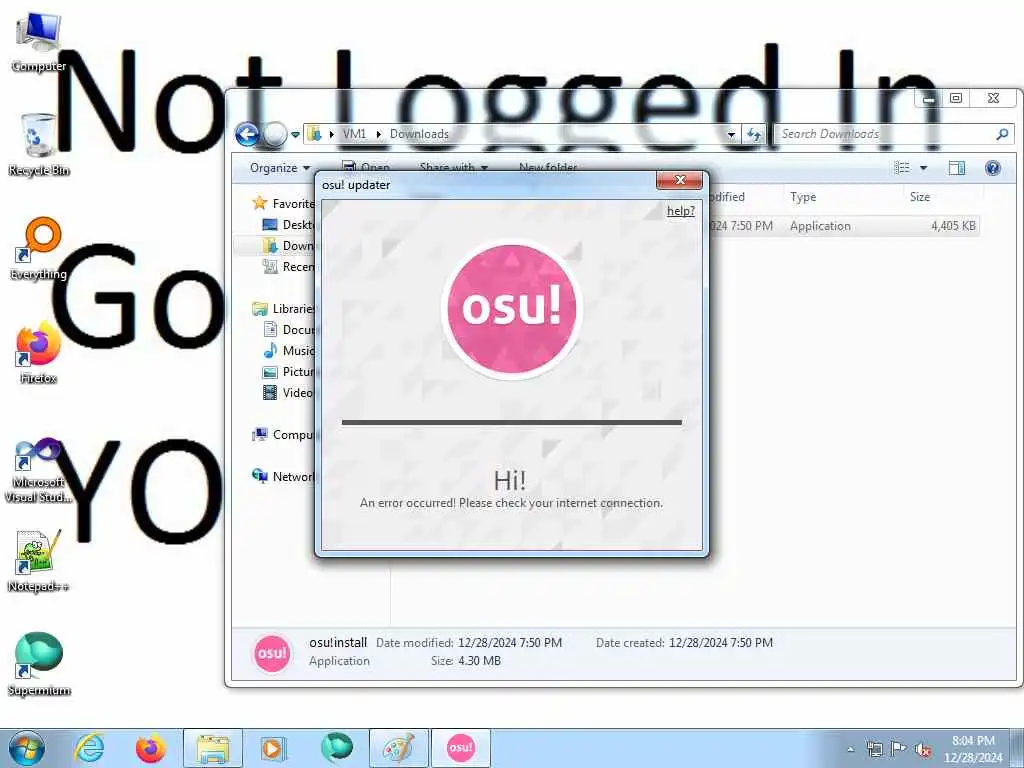Open Windows Media Player from the taskbar
This screenshot has height=768, width=1024.
tap(274, 748)
